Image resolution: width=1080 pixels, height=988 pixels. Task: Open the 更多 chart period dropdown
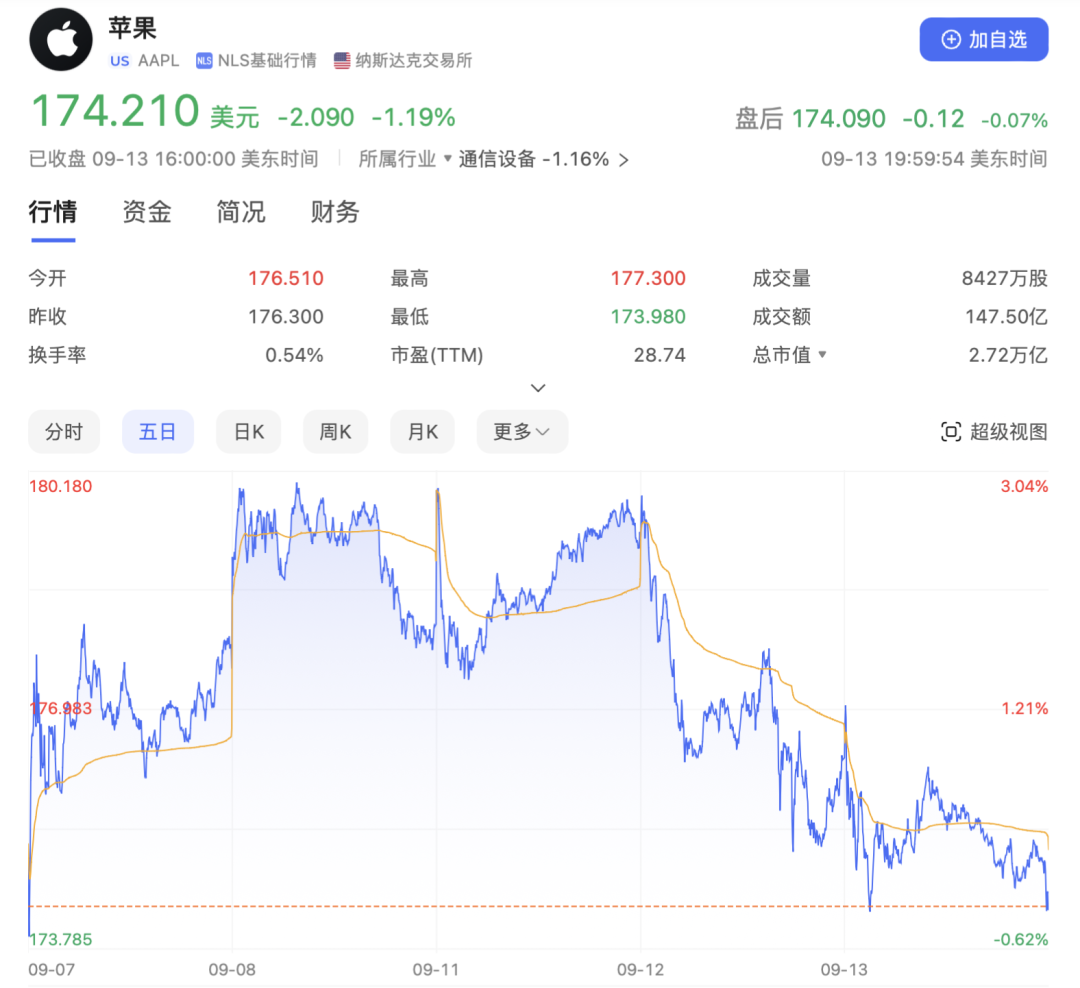(522, 432)
